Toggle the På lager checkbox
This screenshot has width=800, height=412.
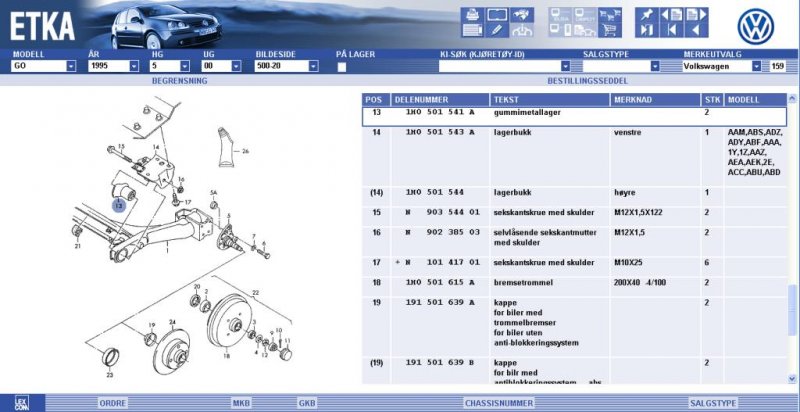(342, 67)
